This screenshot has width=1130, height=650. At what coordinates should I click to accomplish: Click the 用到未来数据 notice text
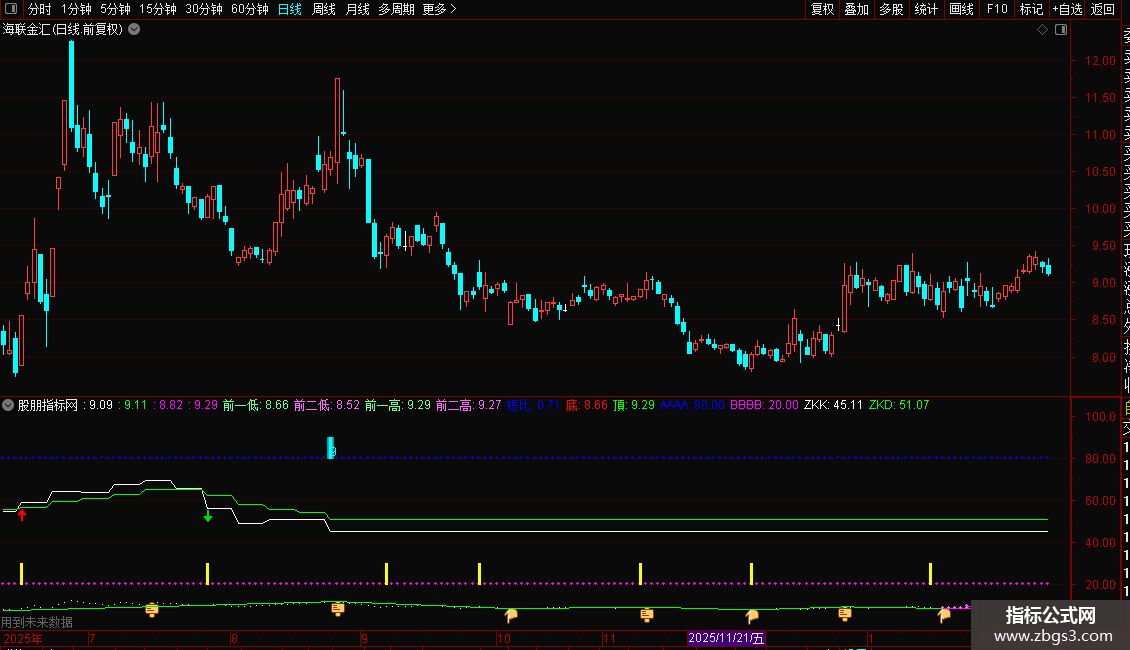pyautogui.click(x=37, y=622)
